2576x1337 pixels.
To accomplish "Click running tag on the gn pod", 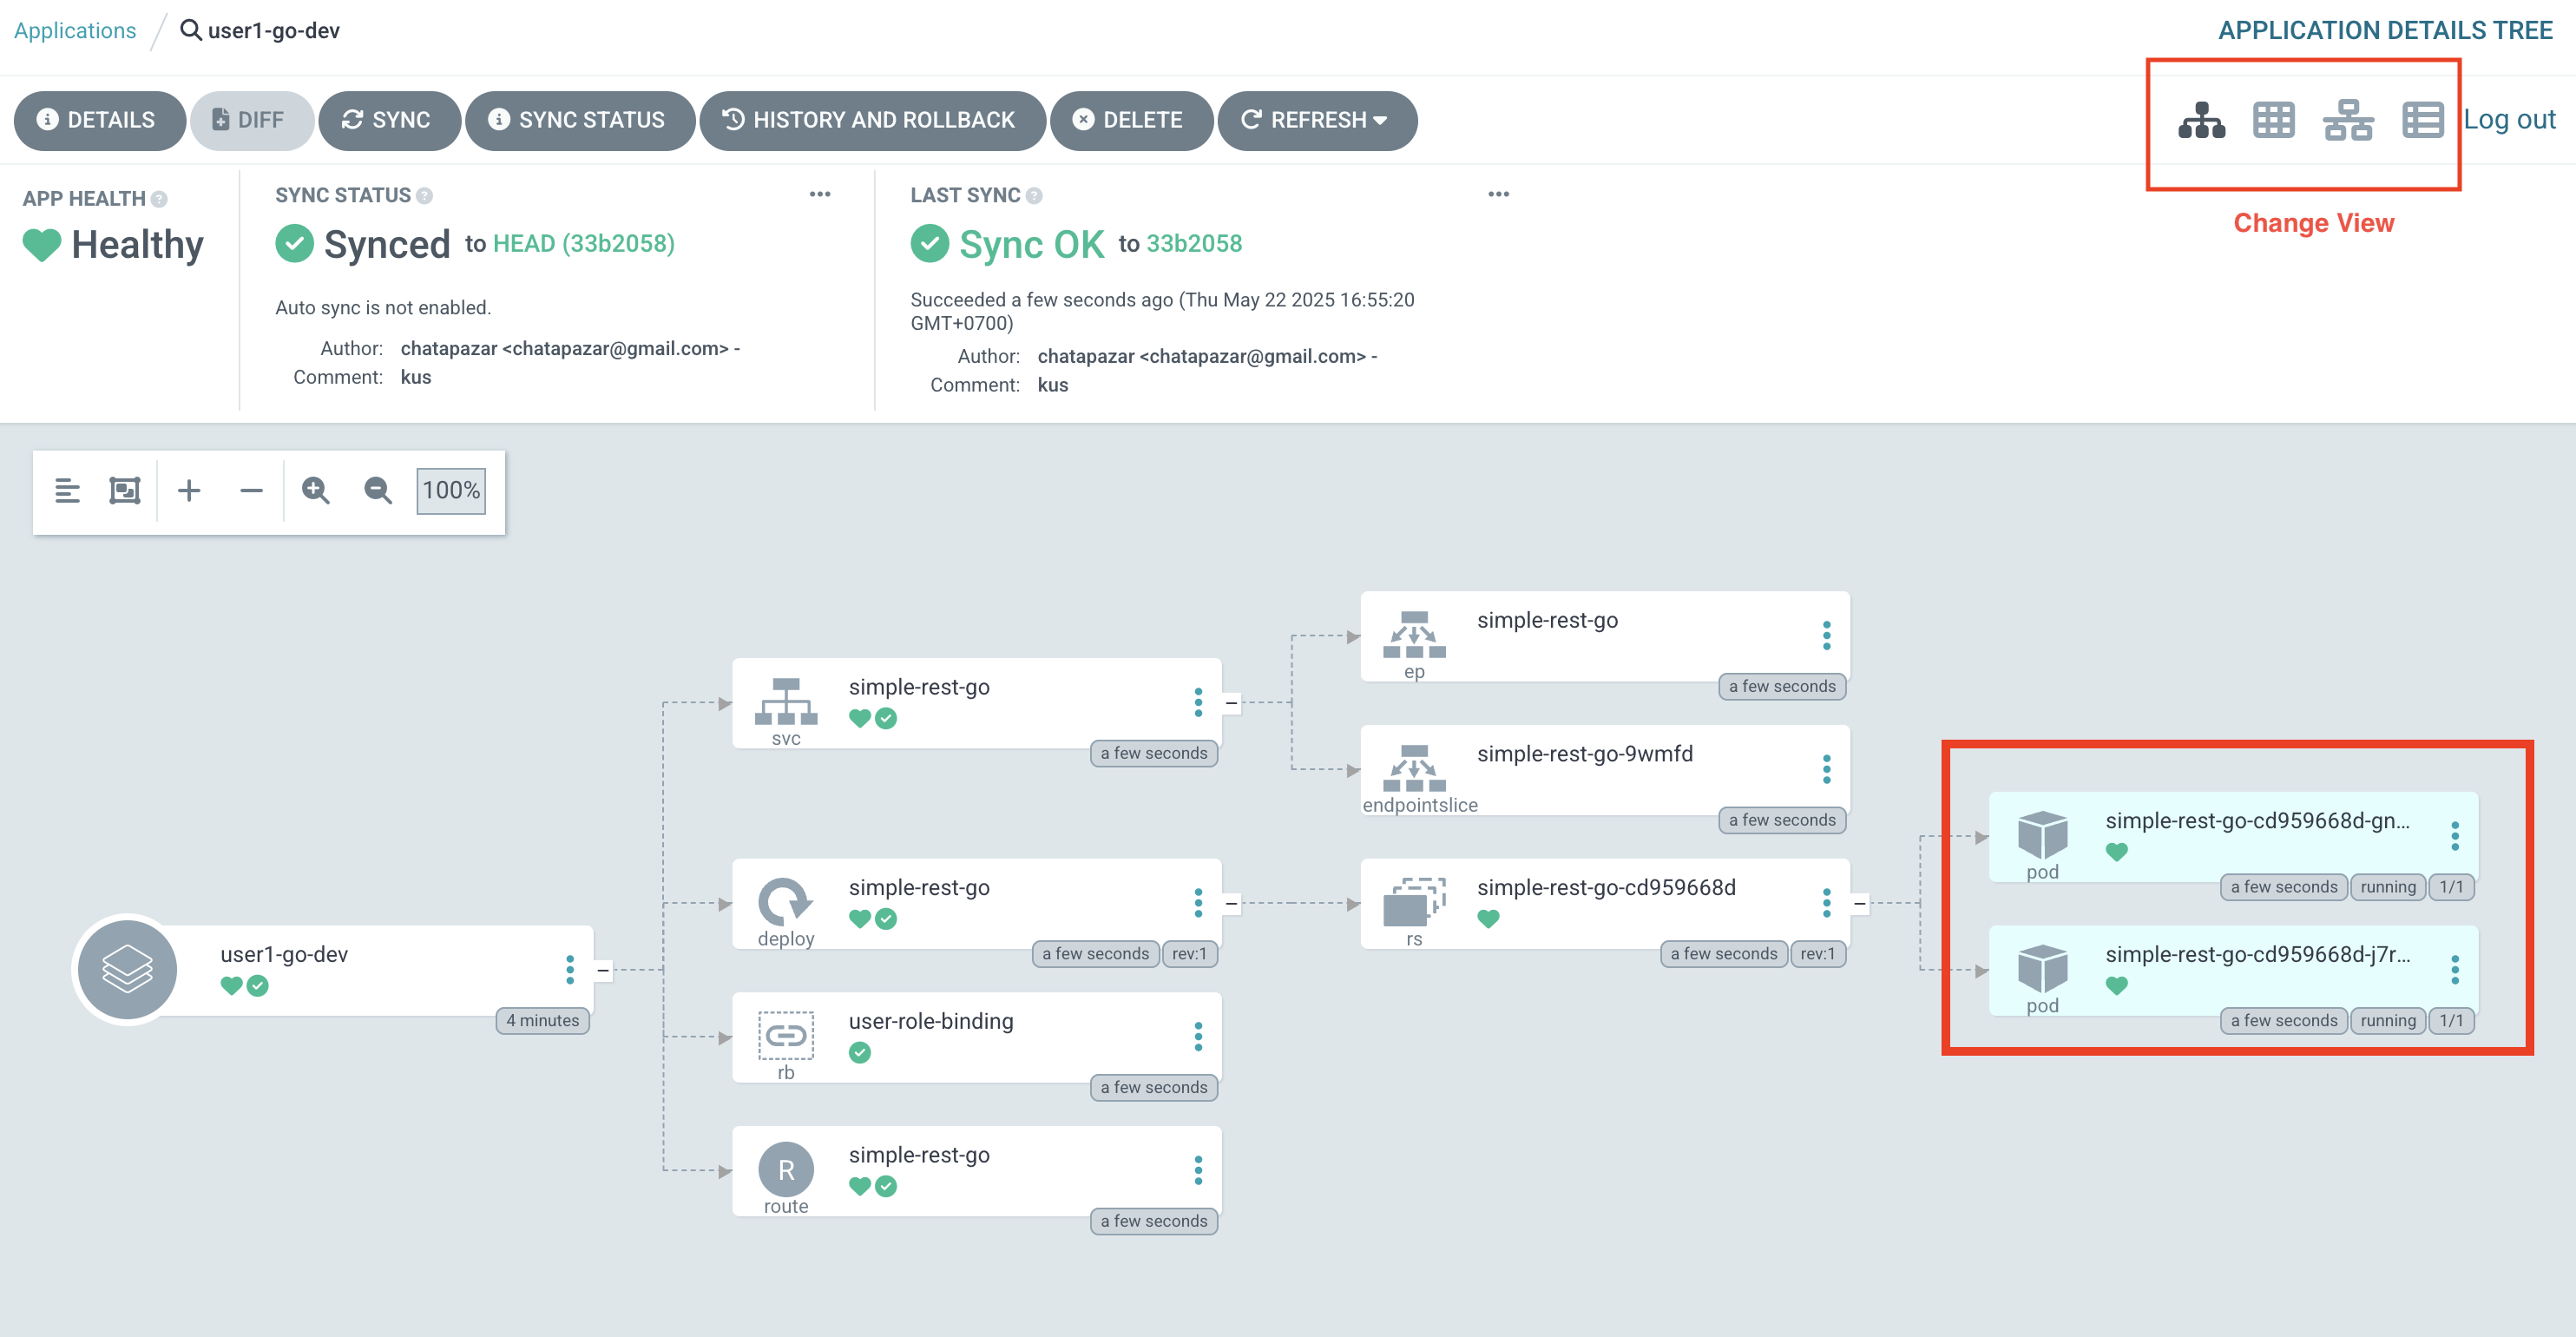I will 2387,887.
